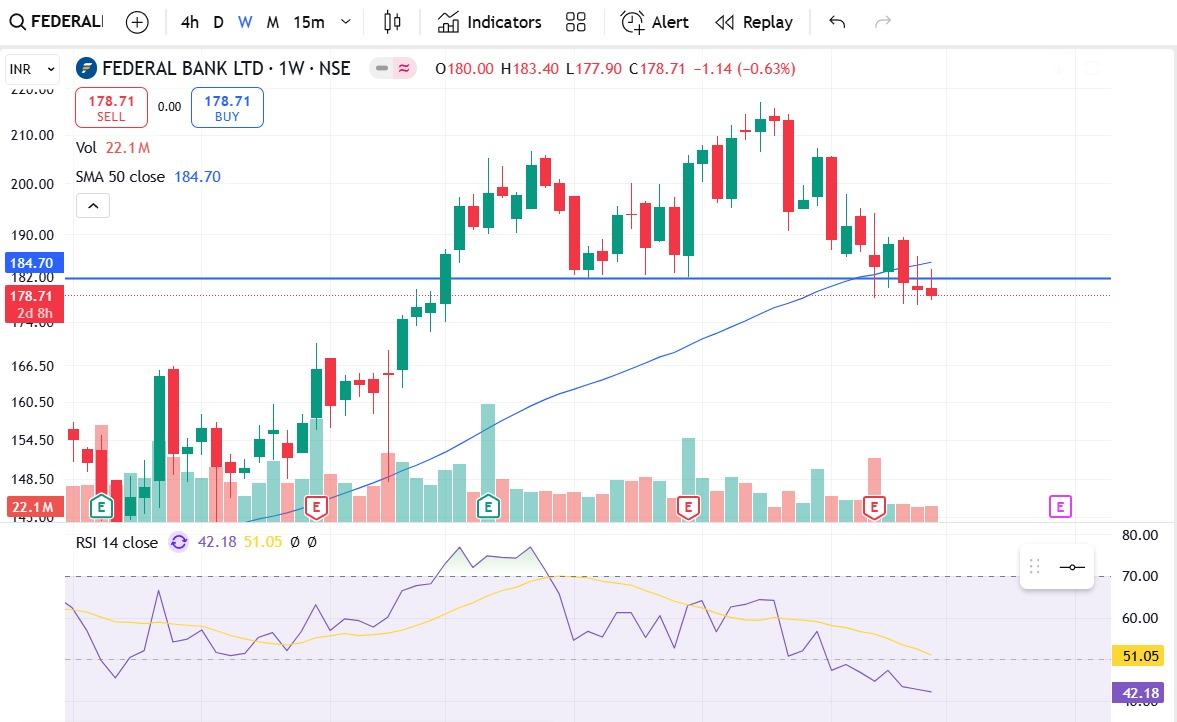Click the 178.71 BUY button
Image resolution: width=1177 pixels, height=722 pixels.
227,107
